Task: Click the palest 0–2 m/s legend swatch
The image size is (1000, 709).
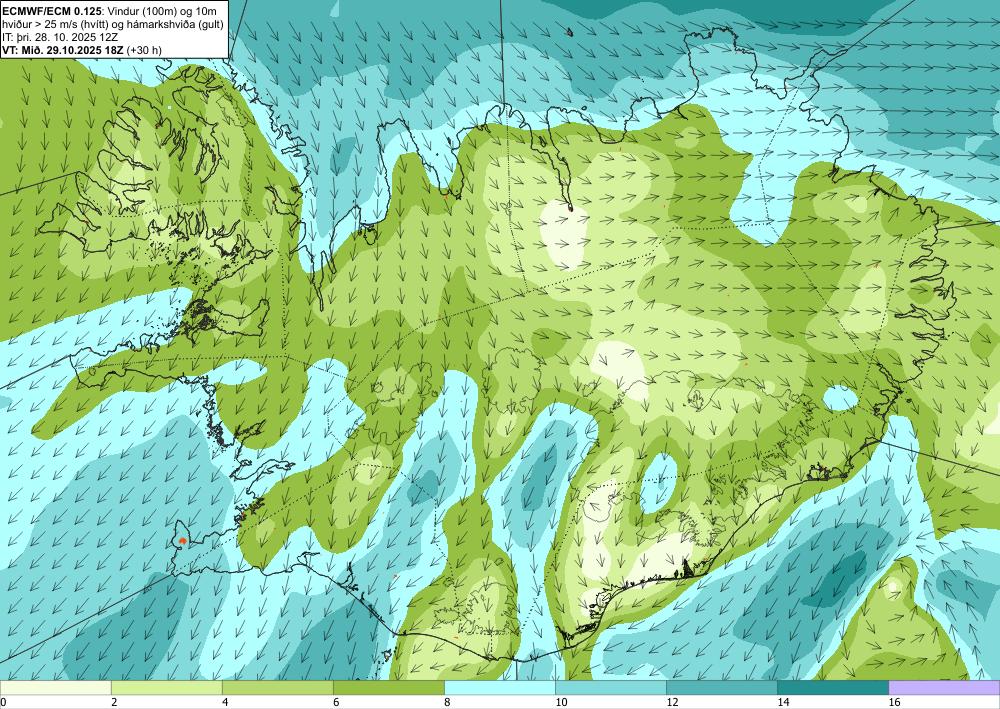Action: point(56,688)
